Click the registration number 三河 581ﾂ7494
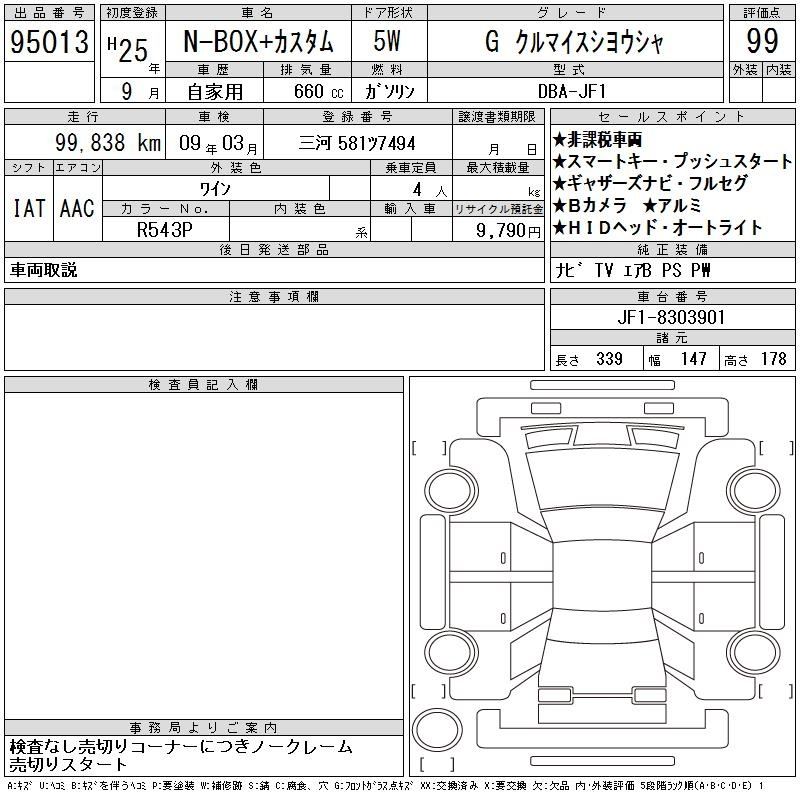 point(358,143)
